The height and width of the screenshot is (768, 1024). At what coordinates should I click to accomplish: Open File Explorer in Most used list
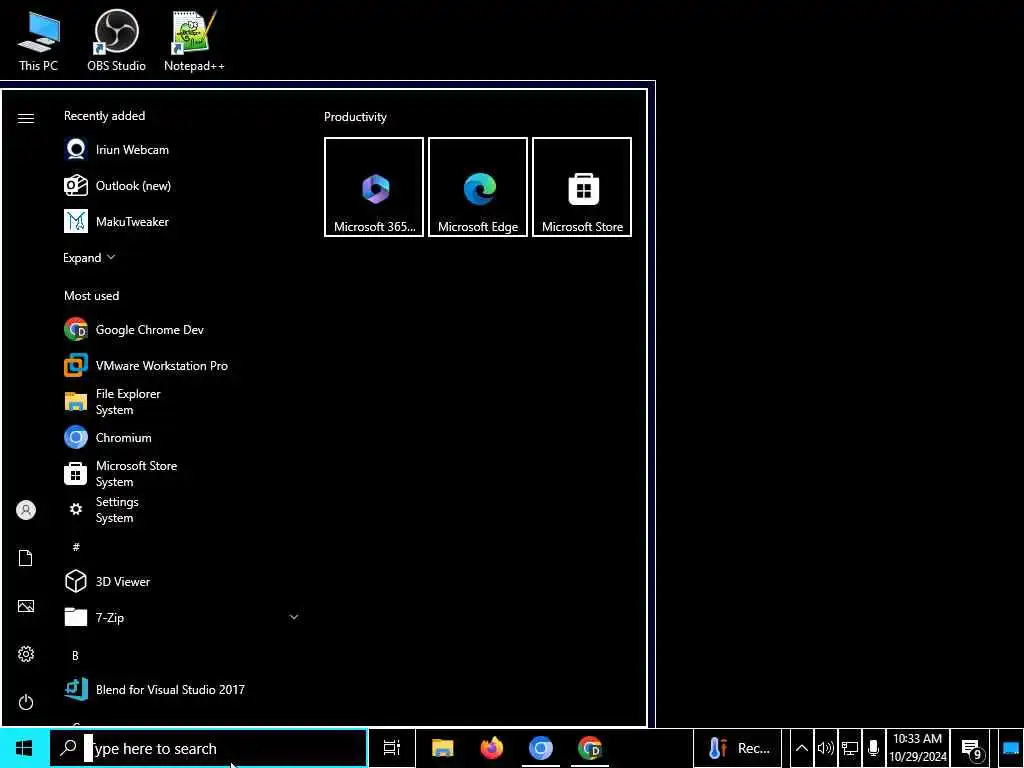pyautogui.click(x=182, y=402)
